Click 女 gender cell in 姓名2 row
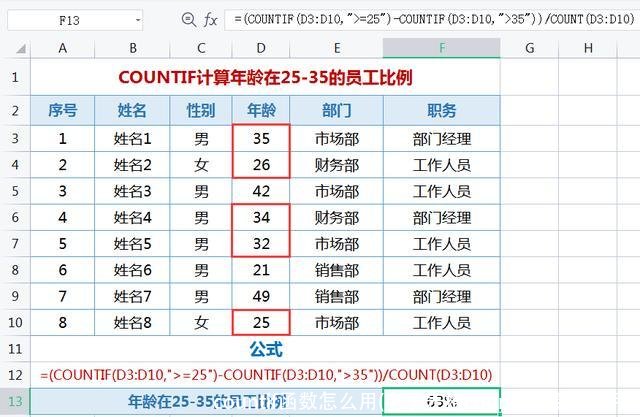 pos(201,165)
